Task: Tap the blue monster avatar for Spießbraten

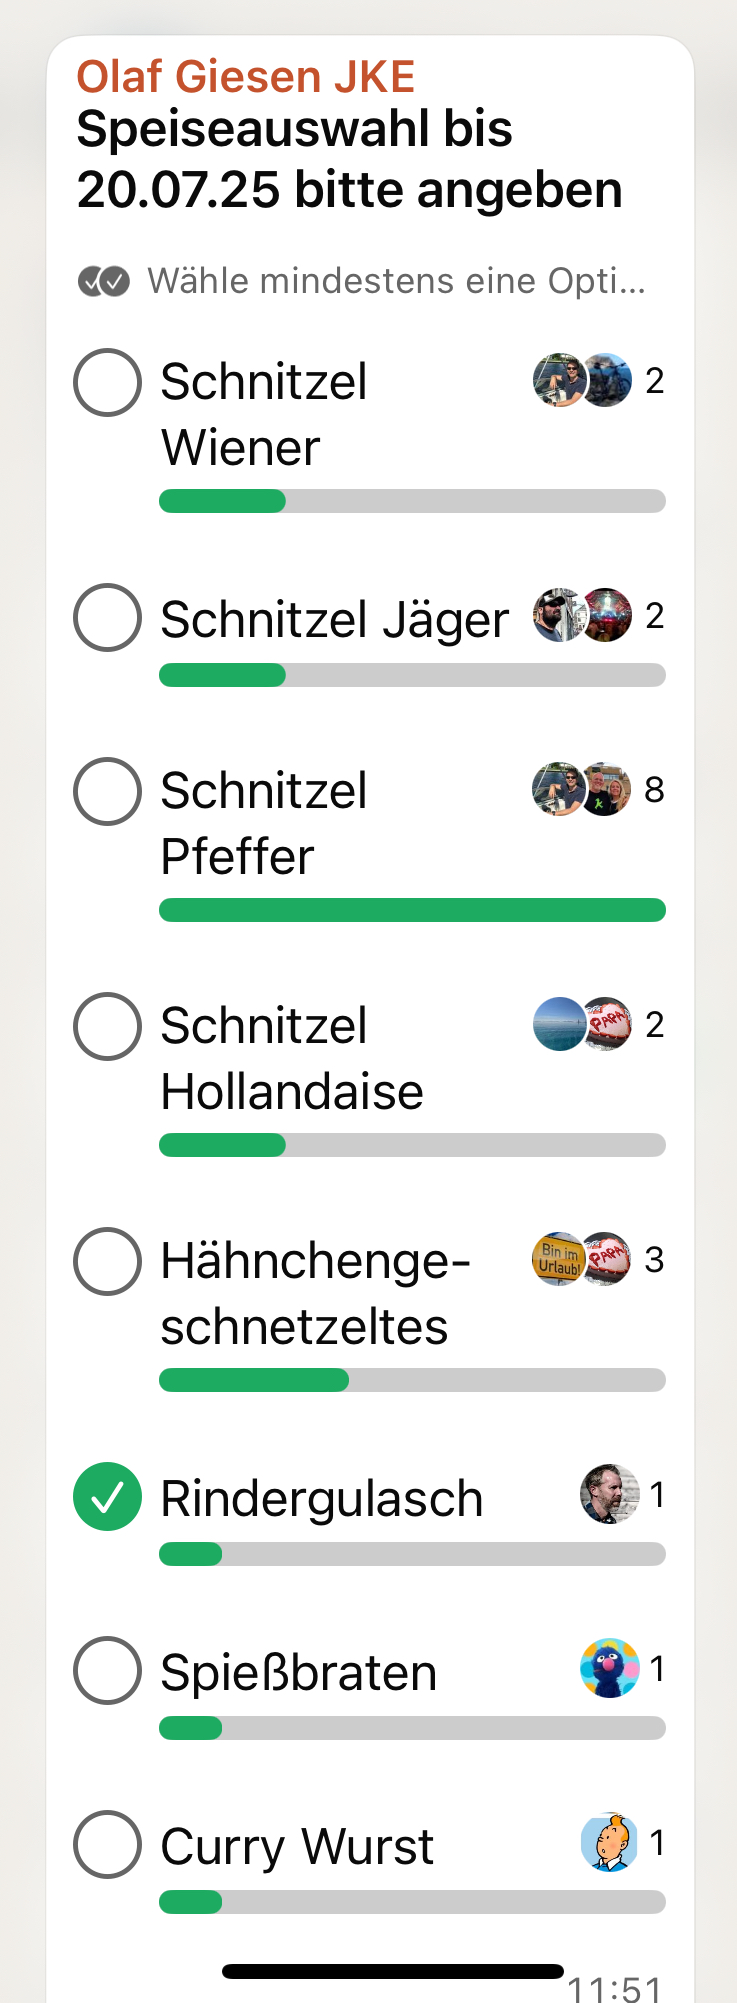Action: pos(609,1668)
